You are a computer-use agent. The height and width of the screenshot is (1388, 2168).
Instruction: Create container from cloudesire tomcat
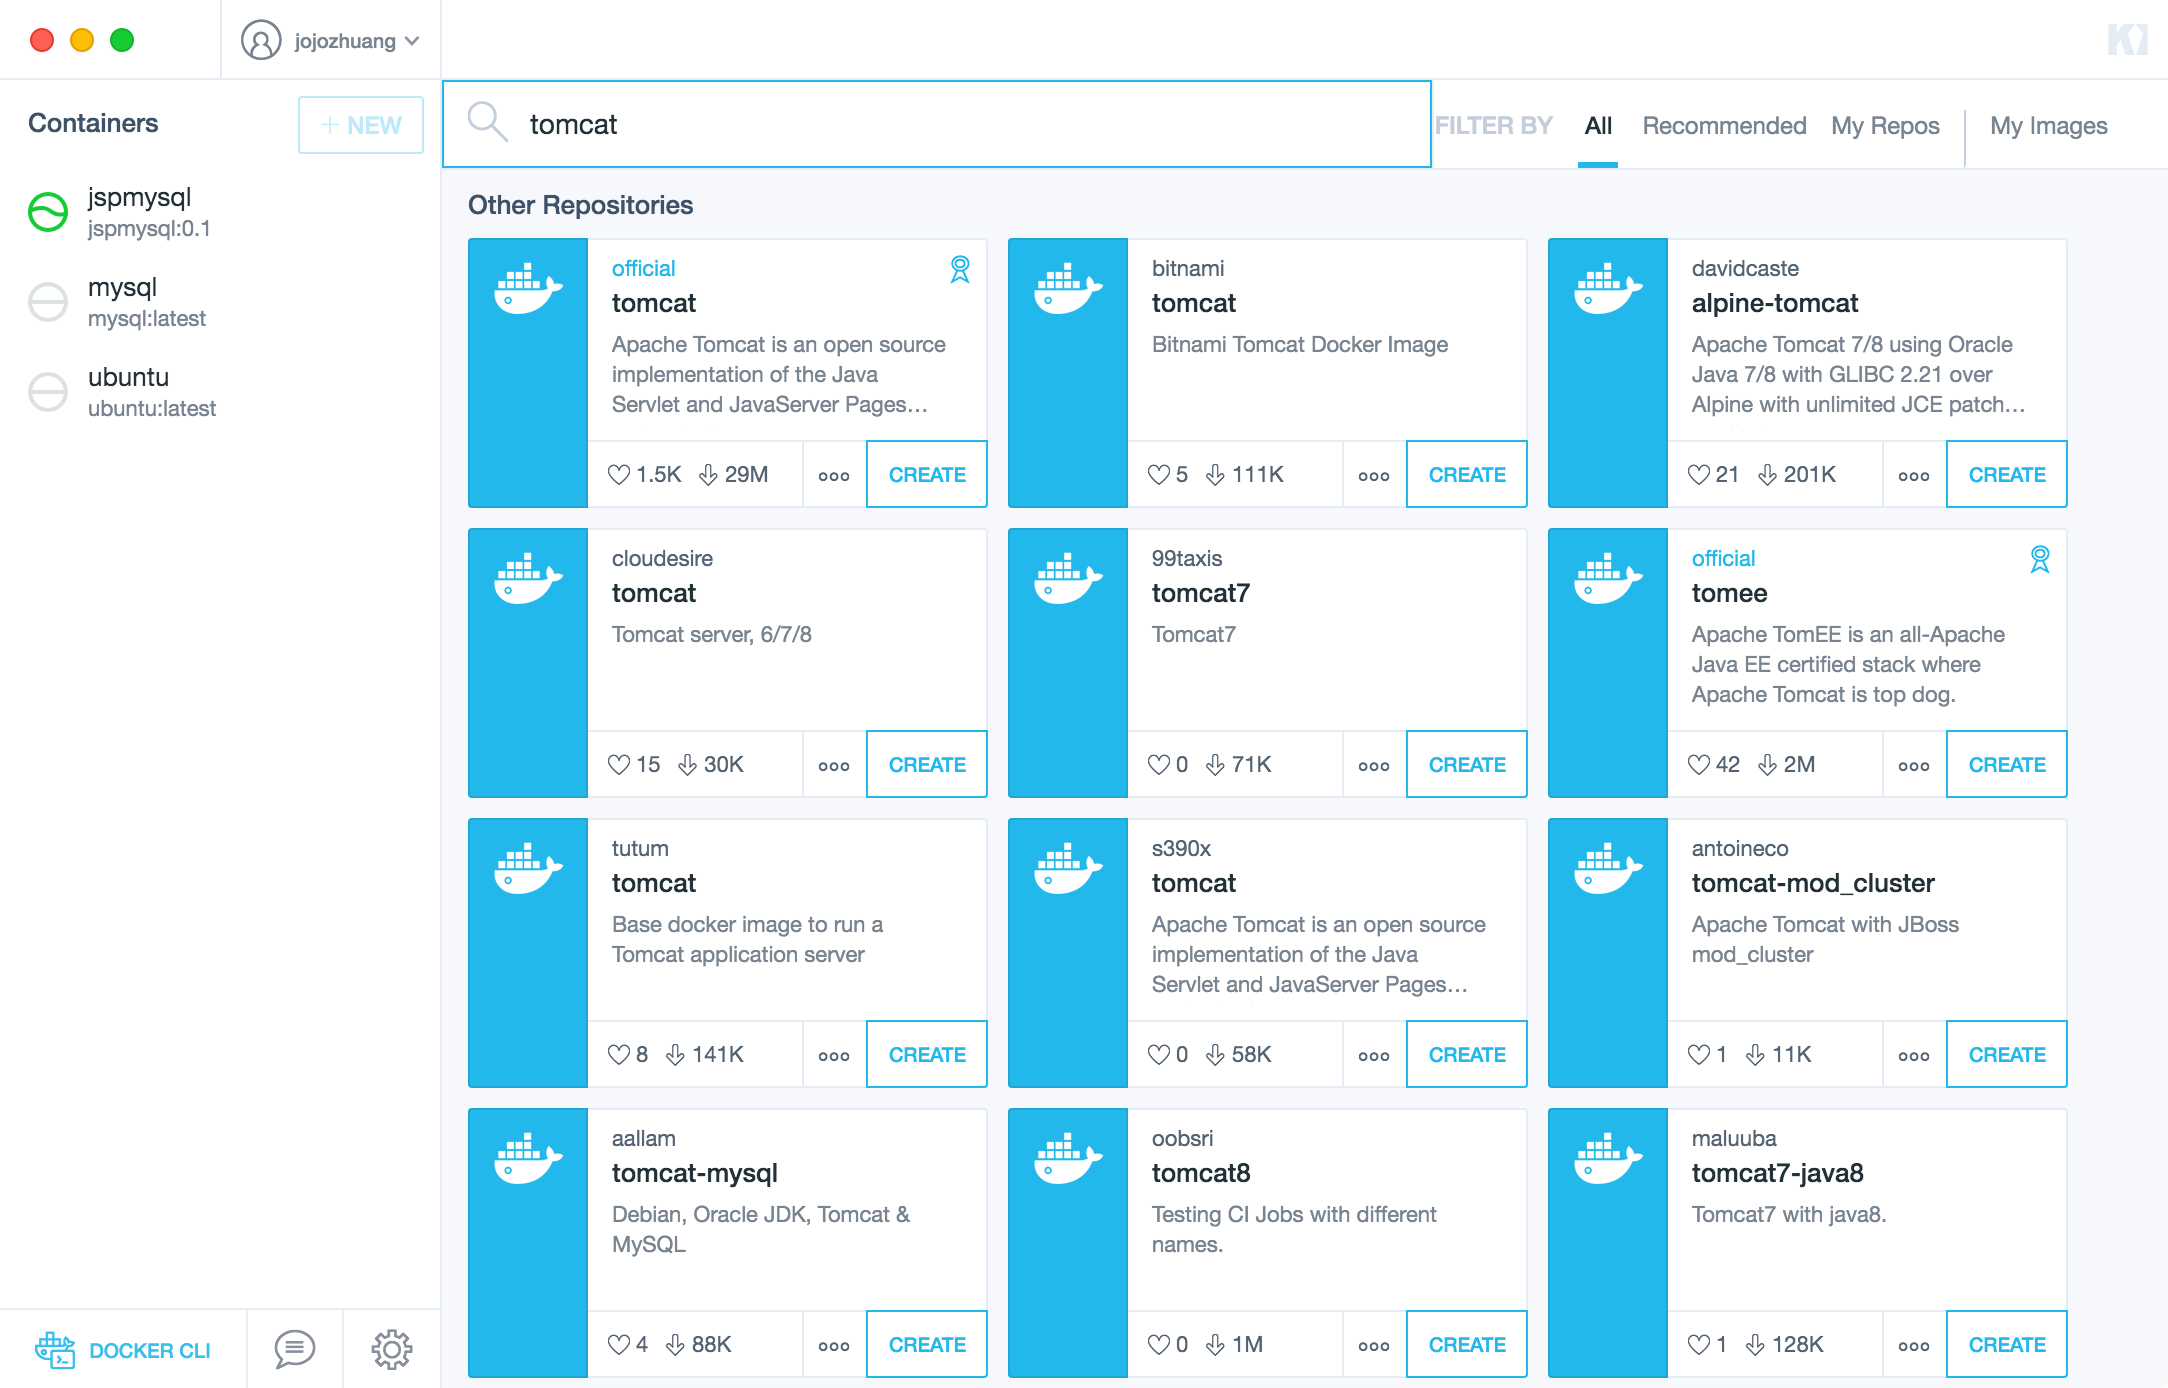[x=927, y=764]
